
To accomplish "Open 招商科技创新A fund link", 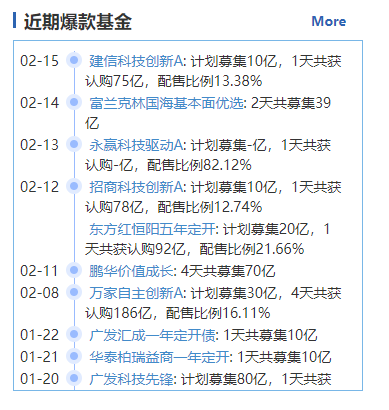I will pos(136,187).
